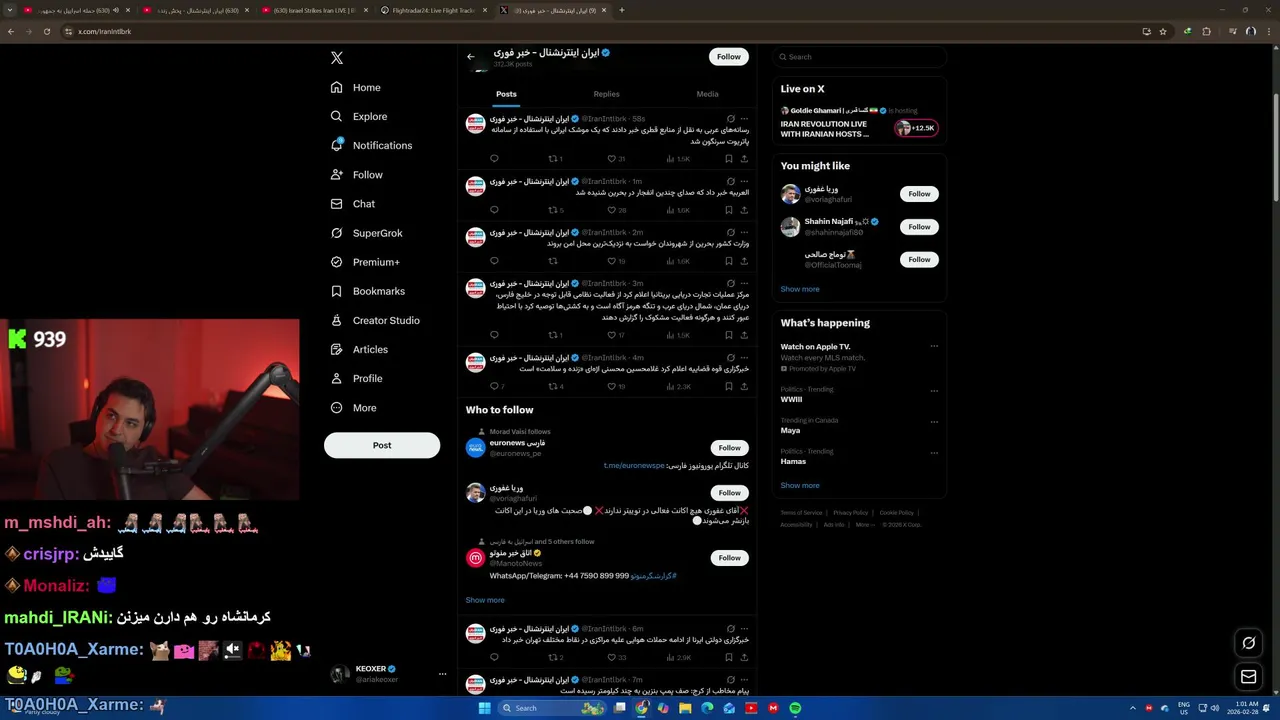
Task: Click Show more under Who to follow
Action: (x=485, y=600)
